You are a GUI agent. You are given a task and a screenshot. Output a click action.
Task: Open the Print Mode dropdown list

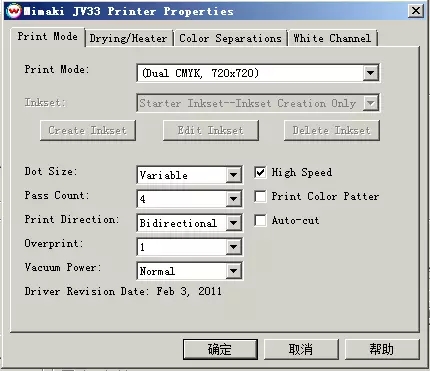click(370, 73)
